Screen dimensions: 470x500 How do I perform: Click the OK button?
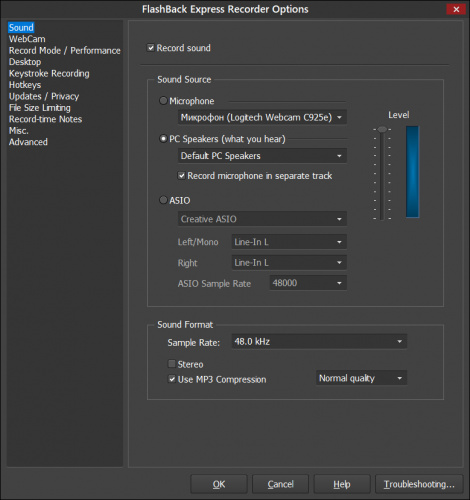[x=219, y=484]
